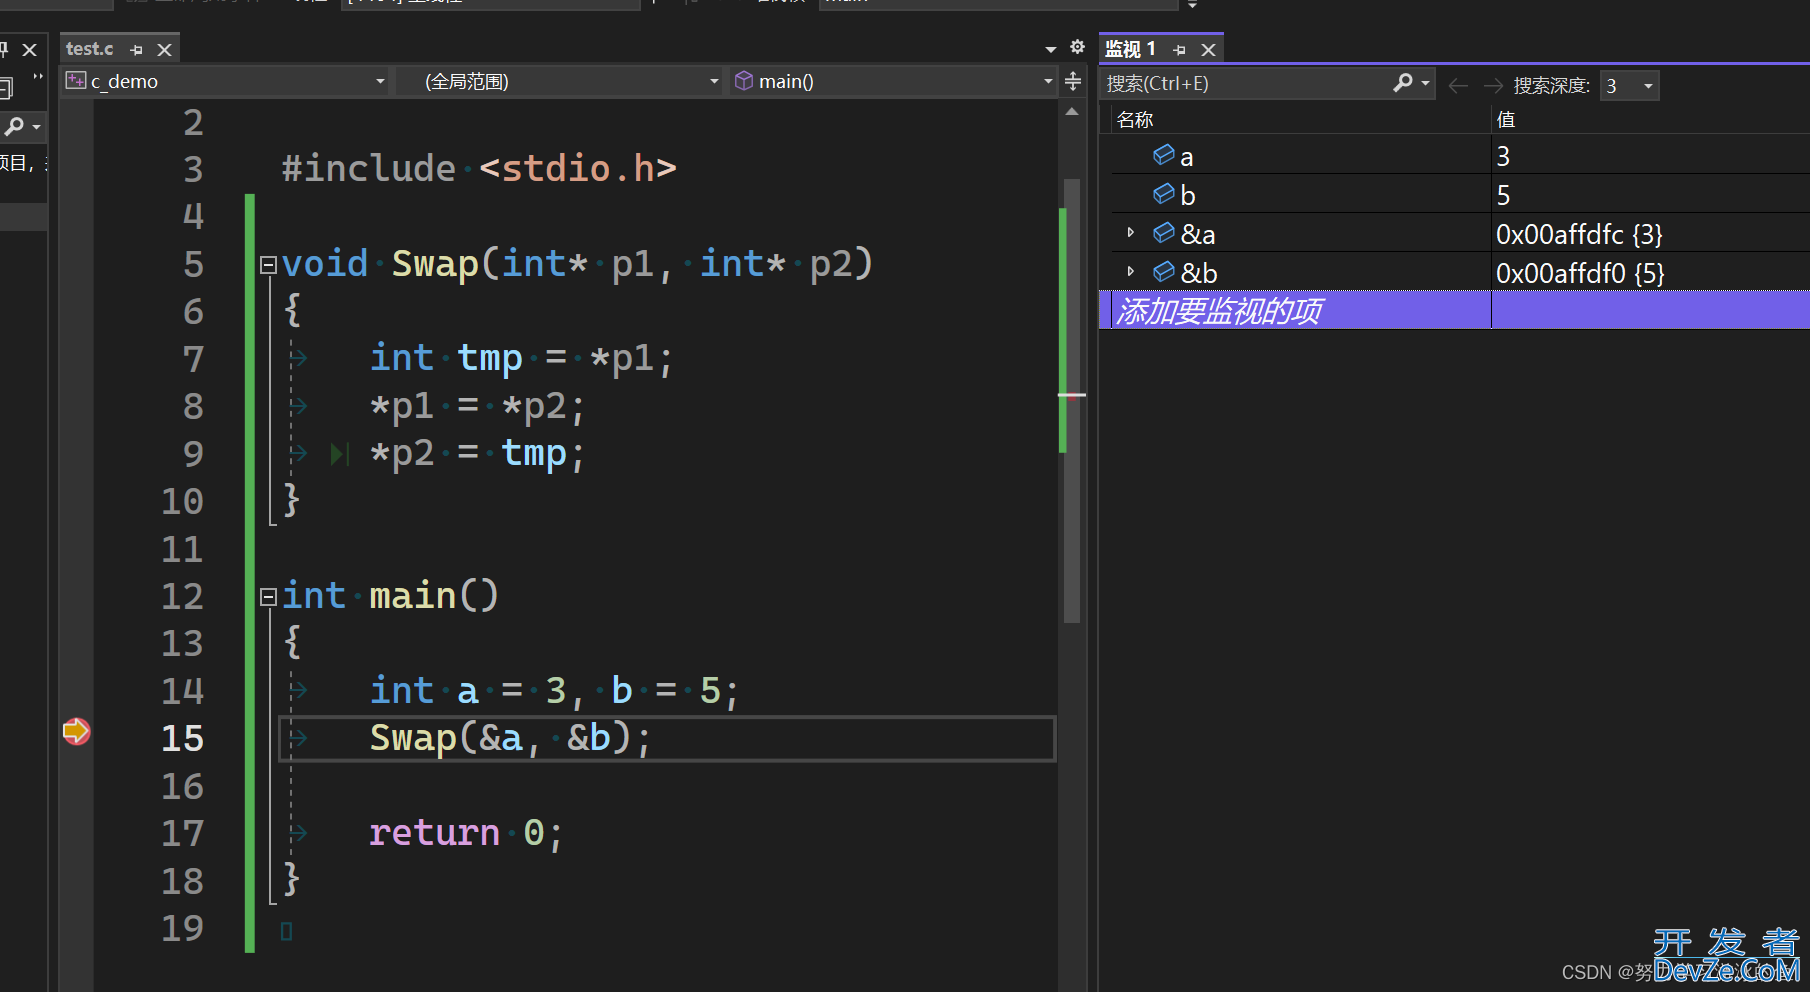This screenshot has height=992, width=1810.
Task: Click the run-to-here glyph on line 9
Action: [340, 455]
